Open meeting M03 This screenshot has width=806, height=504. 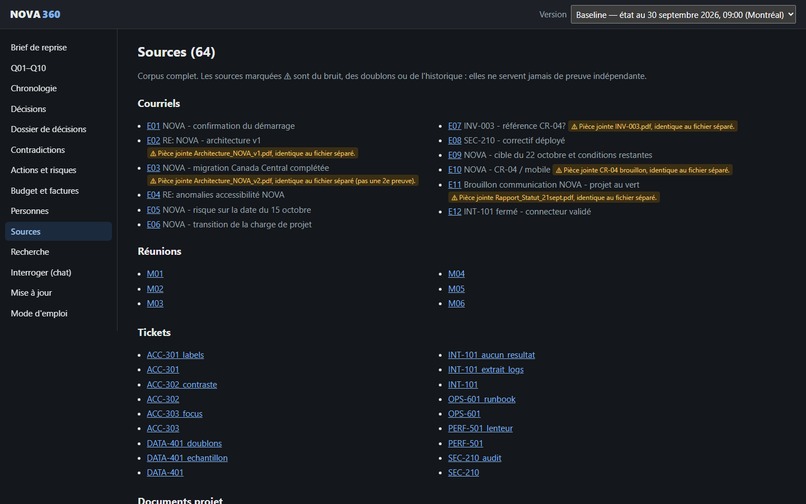[155, 303]
